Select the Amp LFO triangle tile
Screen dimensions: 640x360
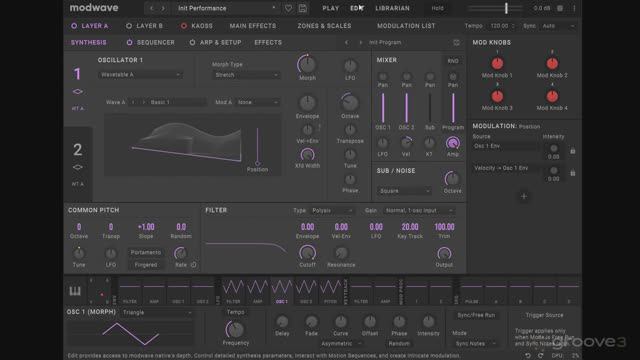tap(258, 290)
